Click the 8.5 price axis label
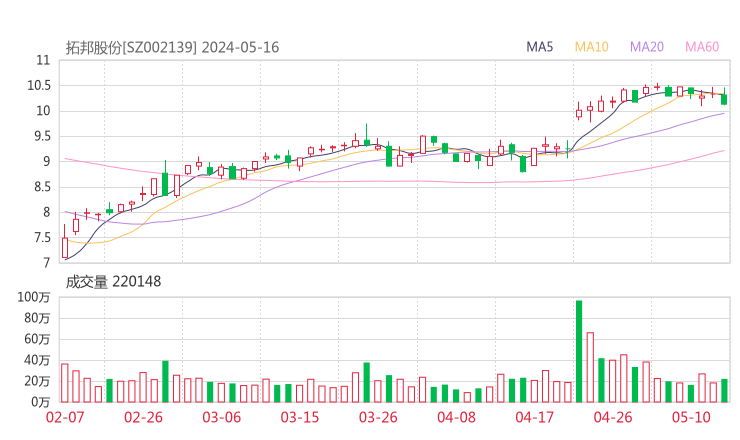The height and width of the screenshot is (440, 740). tap(41, 187)
